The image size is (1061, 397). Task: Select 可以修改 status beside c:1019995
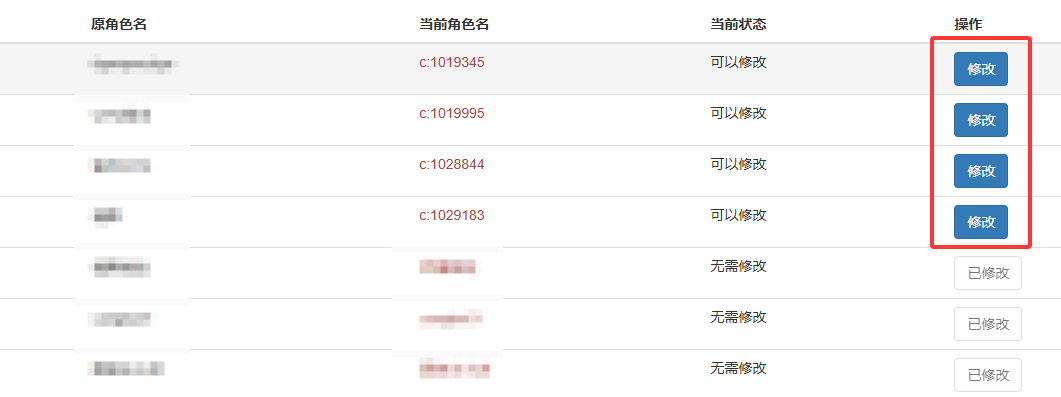pyautogui.click(x=738, y=113)
